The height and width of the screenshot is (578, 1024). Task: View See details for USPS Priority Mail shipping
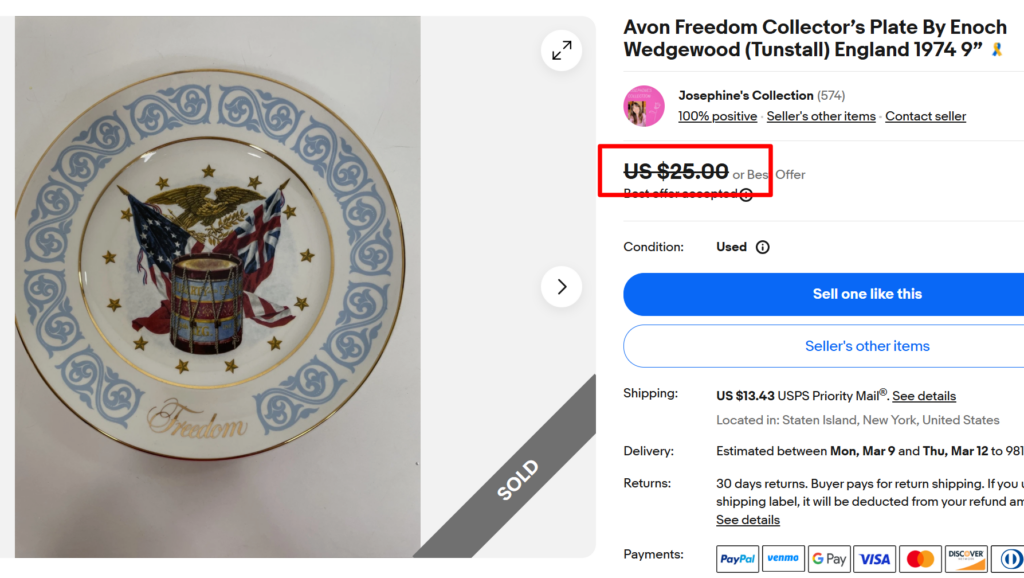923,396
